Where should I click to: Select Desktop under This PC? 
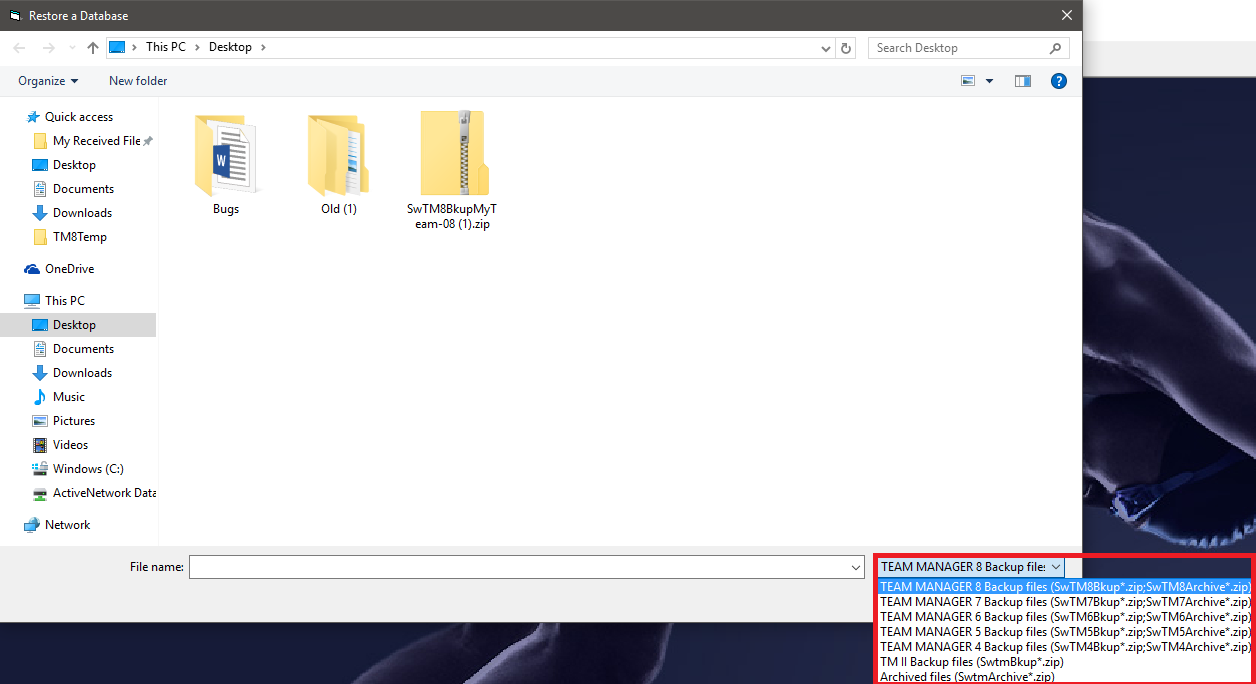point(78,325)
